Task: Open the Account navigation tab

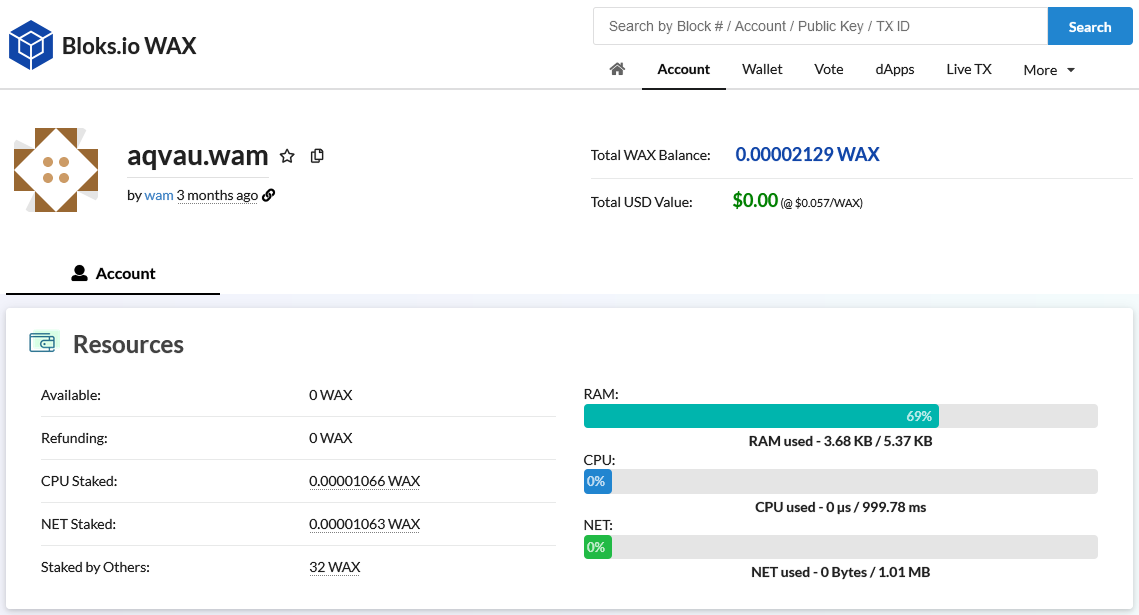Action: 684,69
